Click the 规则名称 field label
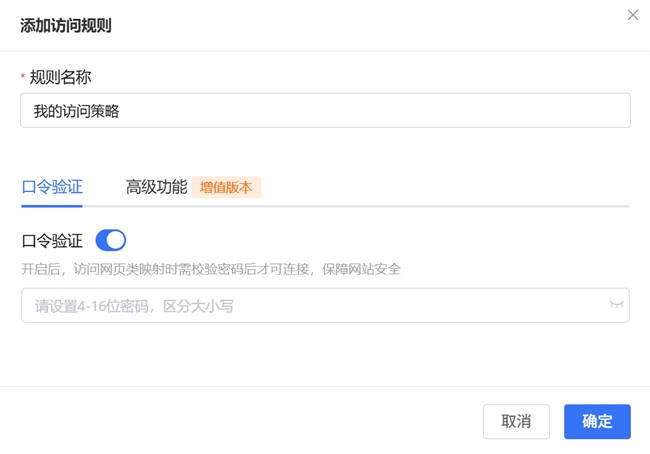 (61, 77)
